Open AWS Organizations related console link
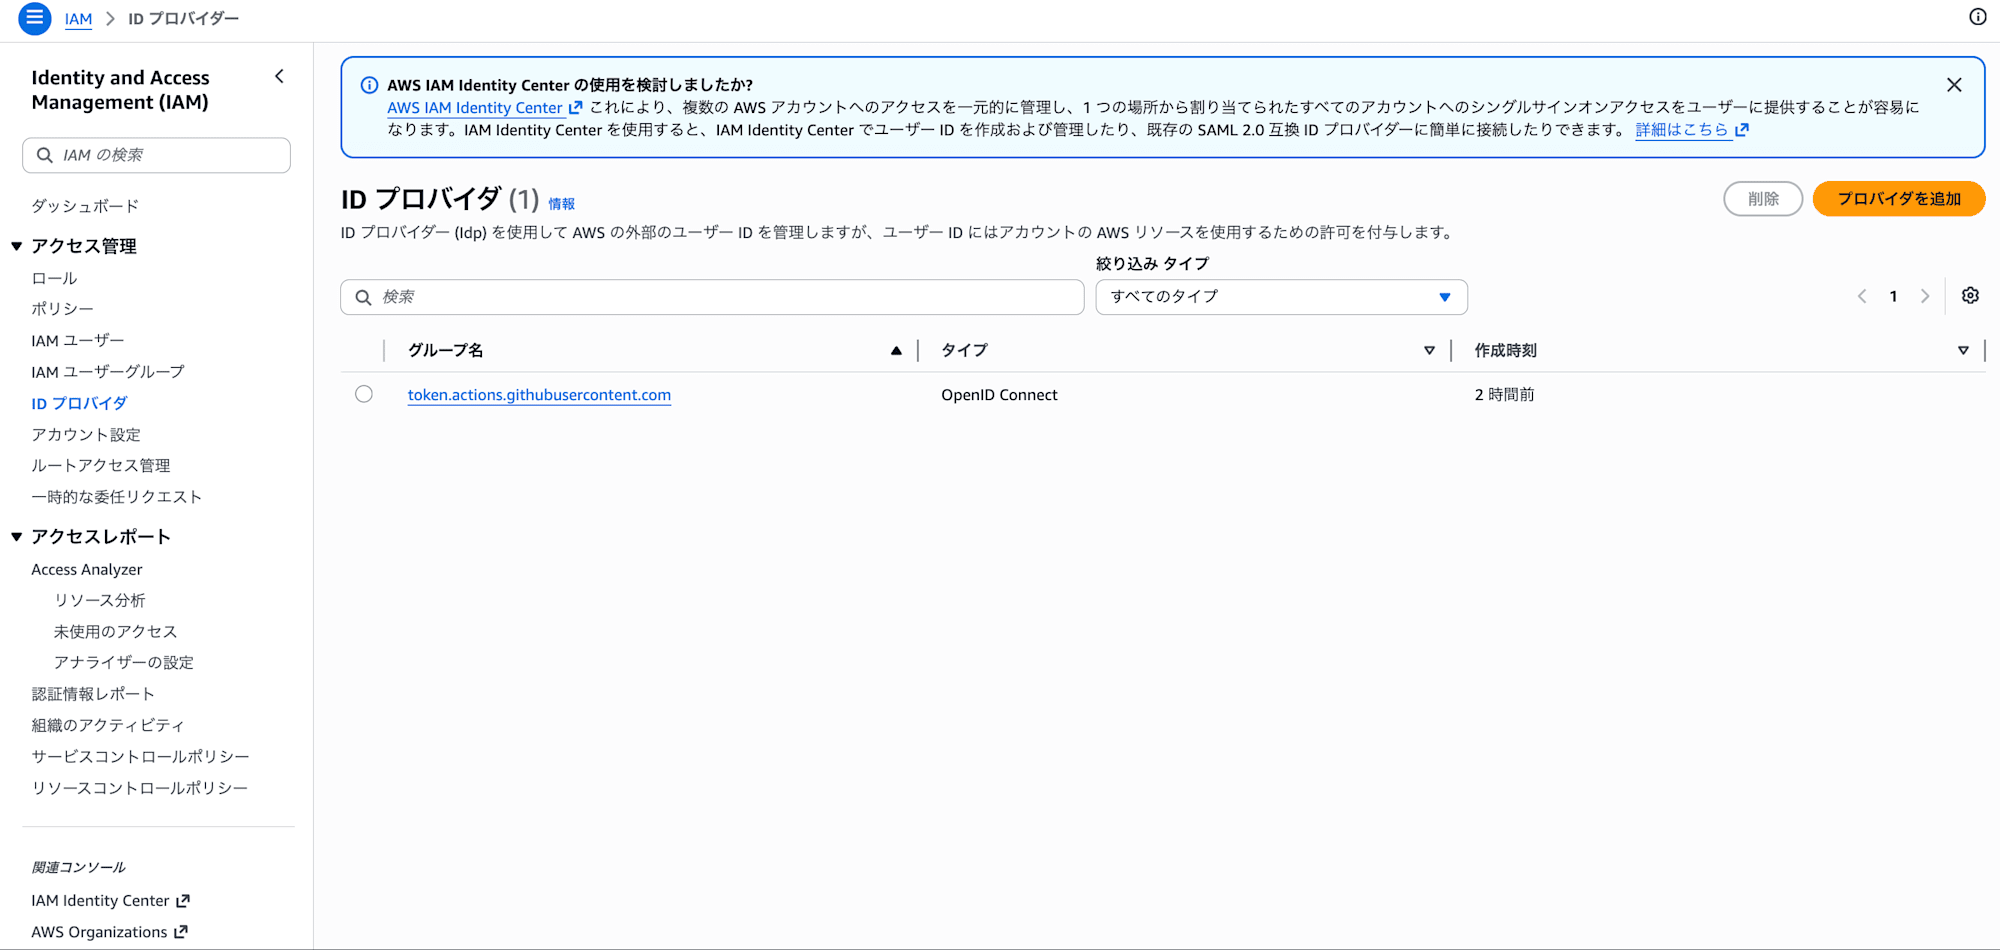The height and width of the screenshot is (950, 2000). [109, 932]
